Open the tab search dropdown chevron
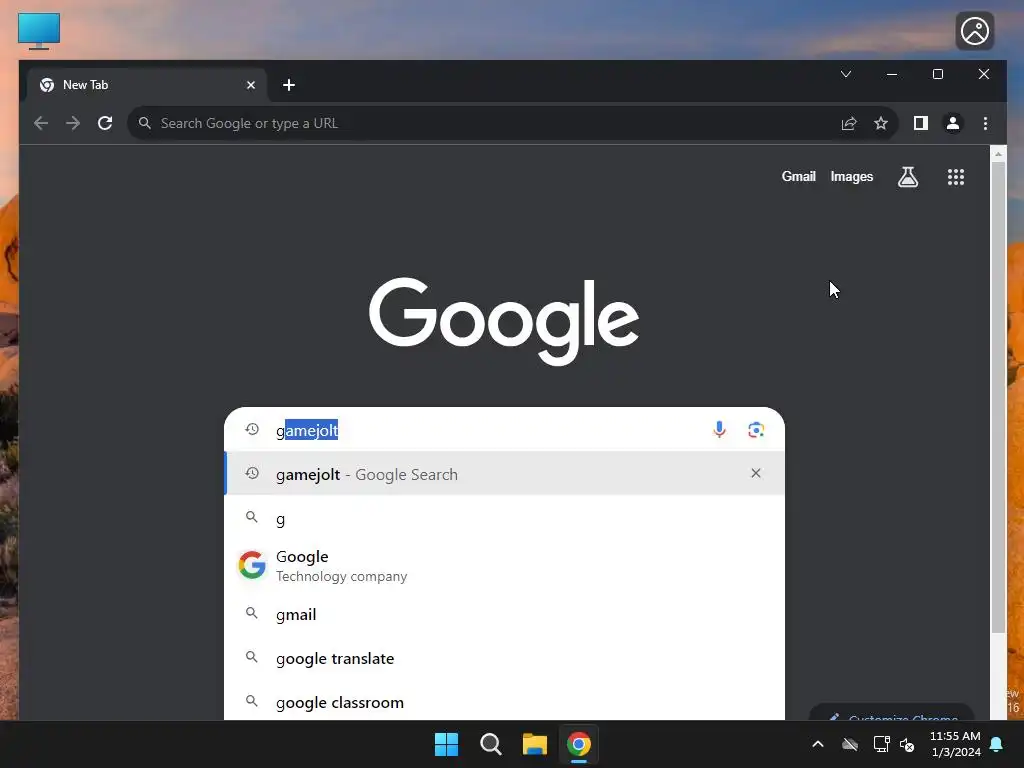Image resolution: width=1024 pixels, height=768 pixels. tap(846, 74)
